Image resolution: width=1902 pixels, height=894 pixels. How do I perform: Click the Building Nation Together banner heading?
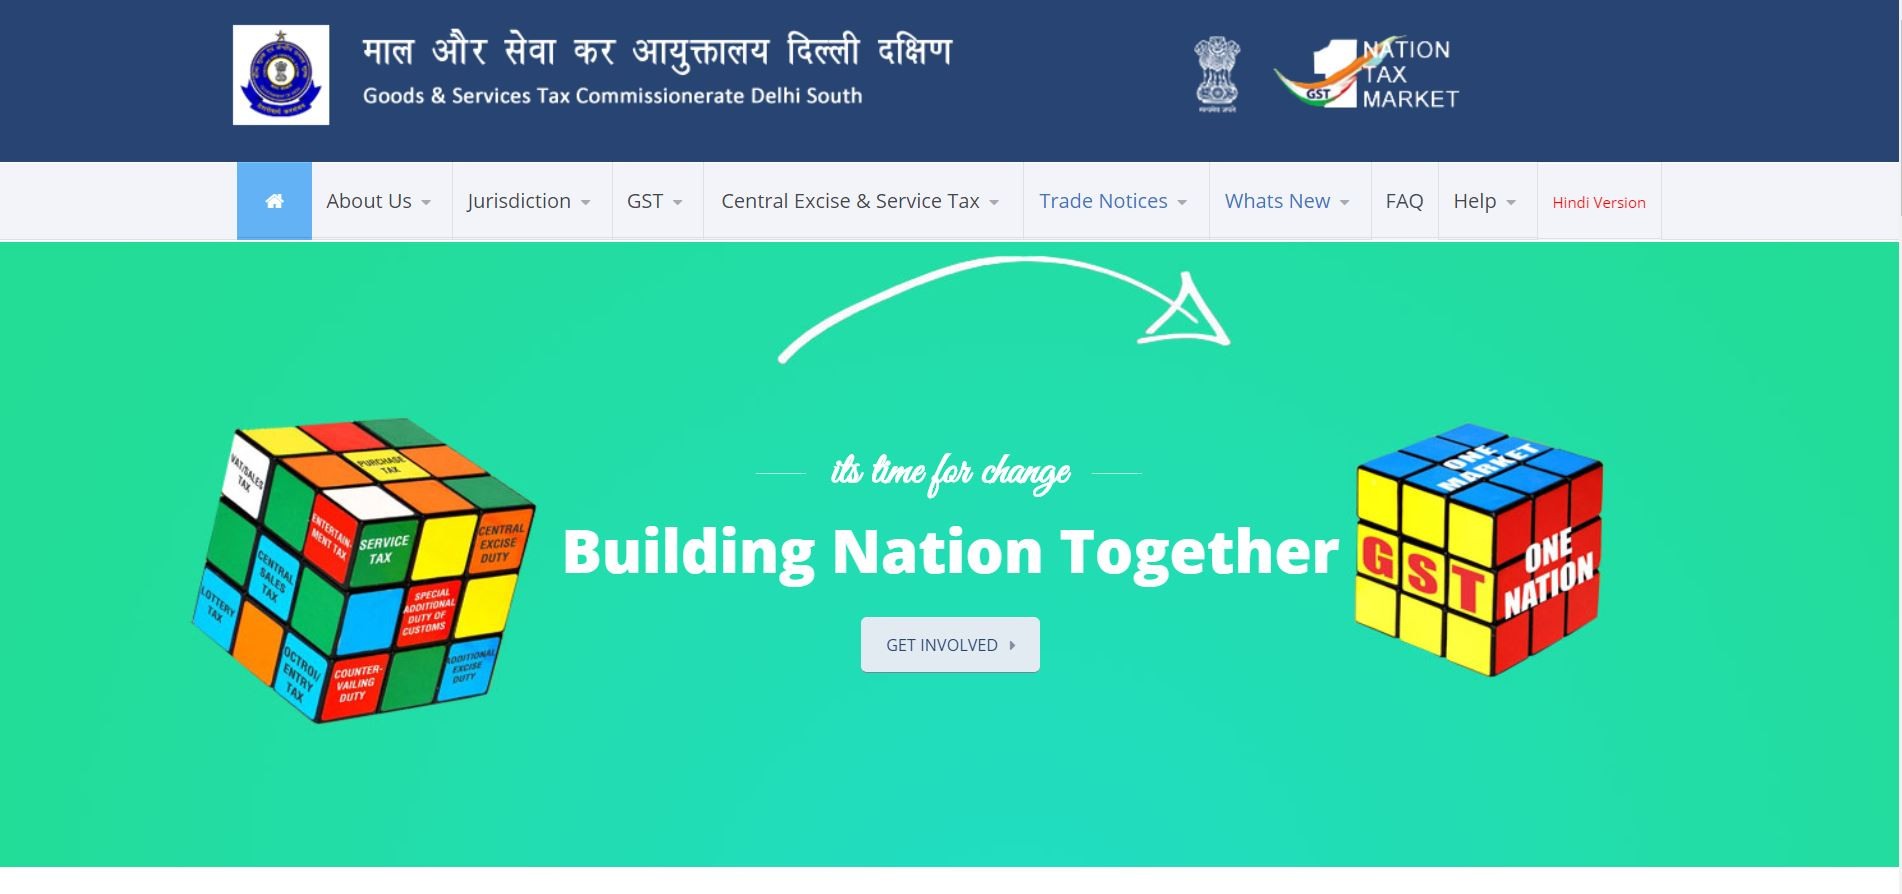[950, 551]
